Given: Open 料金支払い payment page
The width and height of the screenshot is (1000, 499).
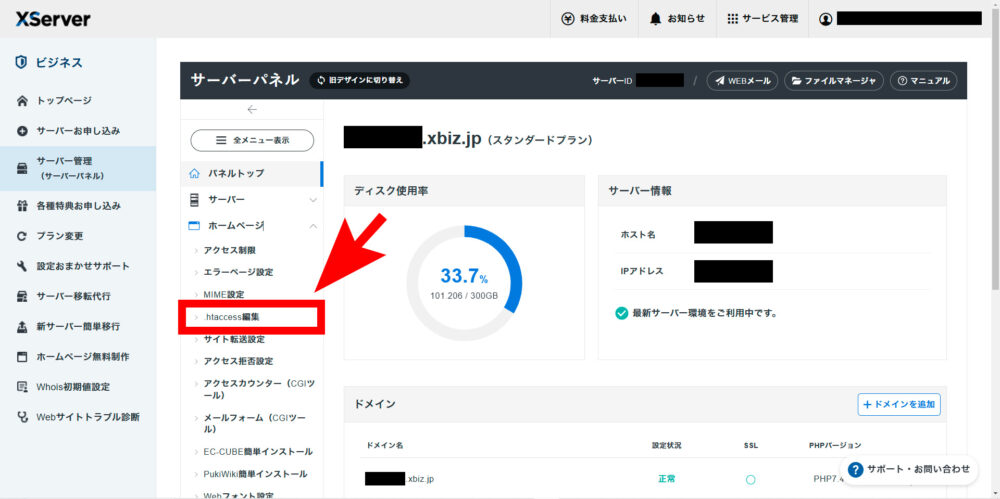Looking at the screenshot, I should click(594, 19).
